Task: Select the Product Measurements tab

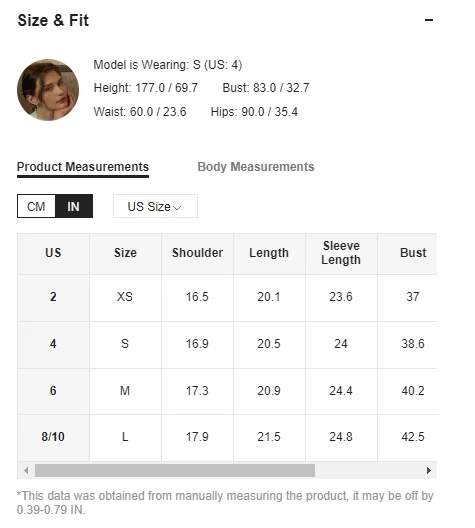Action: click(83, 167)
